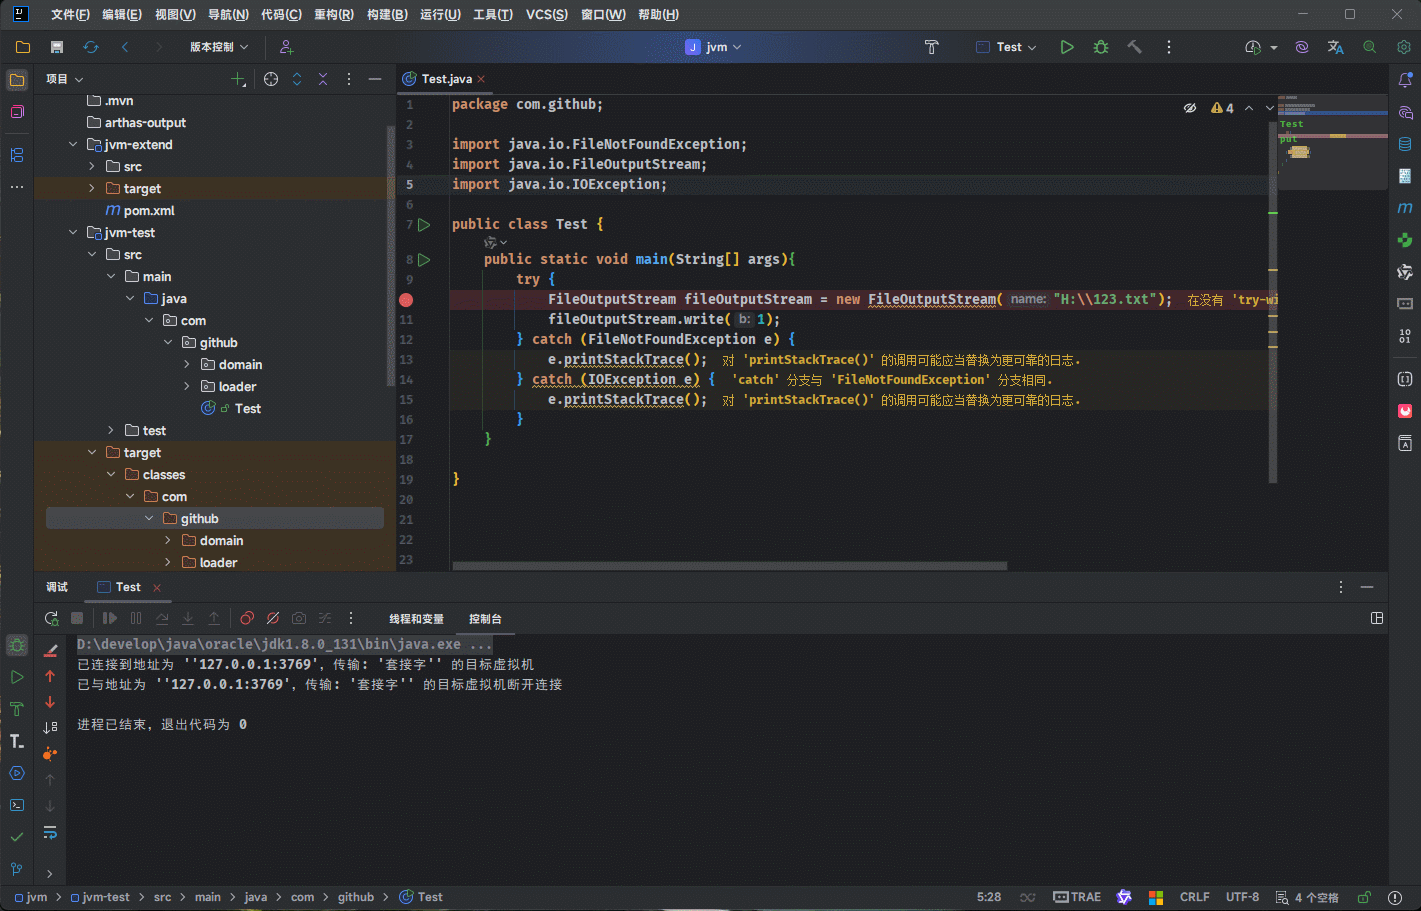Open the Maven tool window
The width and height of the screenshot is (1421, 911).
coord(1405,208)
